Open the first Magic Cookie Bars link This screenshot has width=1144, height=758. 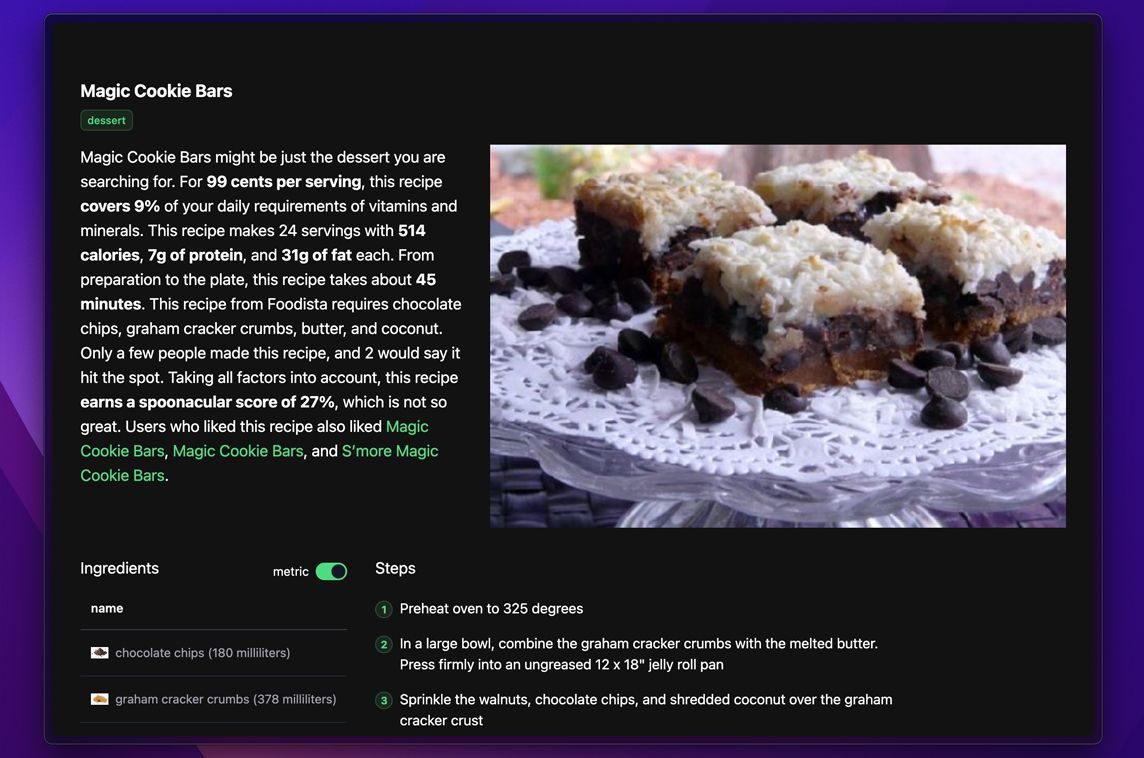coord(254,438)
